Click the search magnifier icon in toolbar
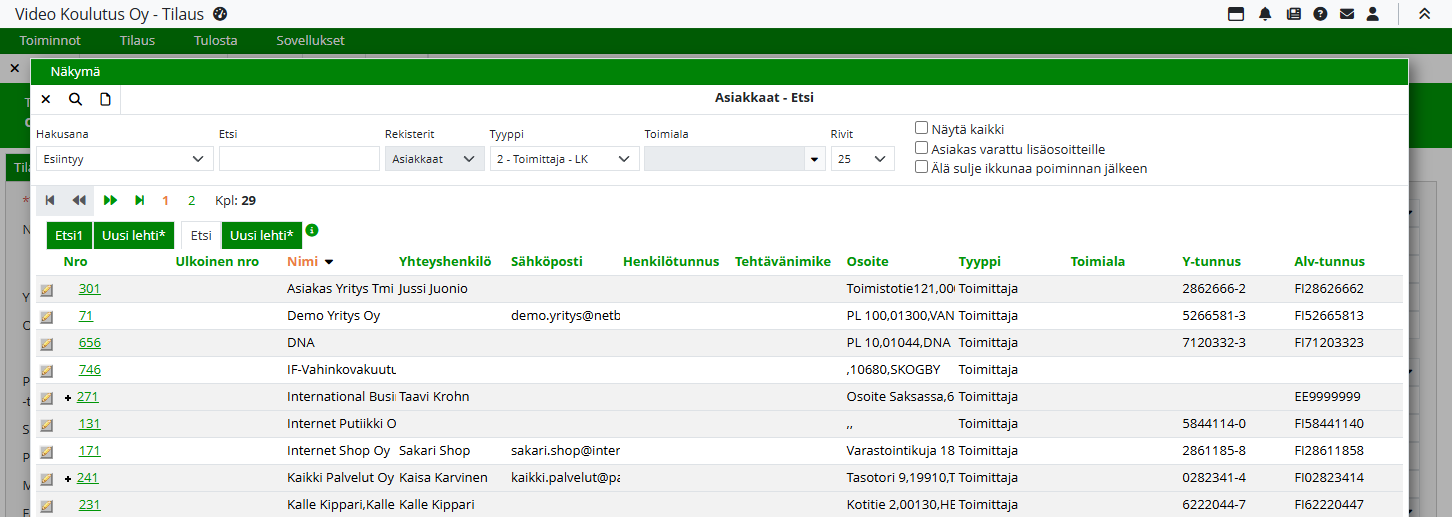The width and height of the screenshot is (1452, 517). (x=75, y=99)
